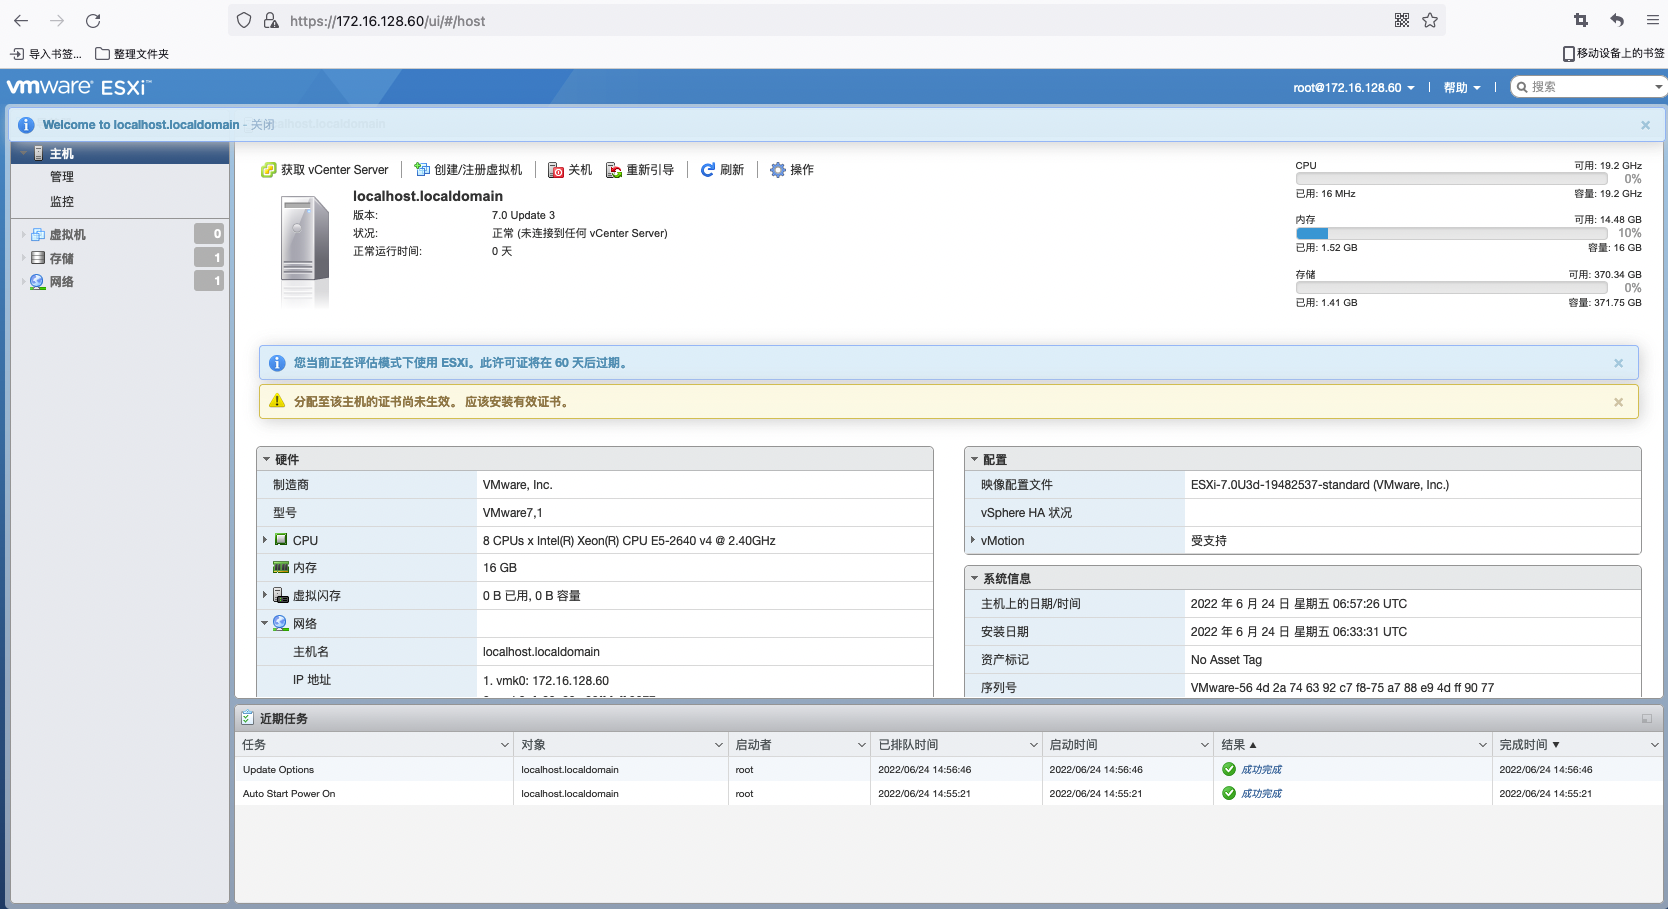Open 整理文件夹 bookmarks folder
The height and width of the screenshot is (909, 1668).
coord(132,54)
